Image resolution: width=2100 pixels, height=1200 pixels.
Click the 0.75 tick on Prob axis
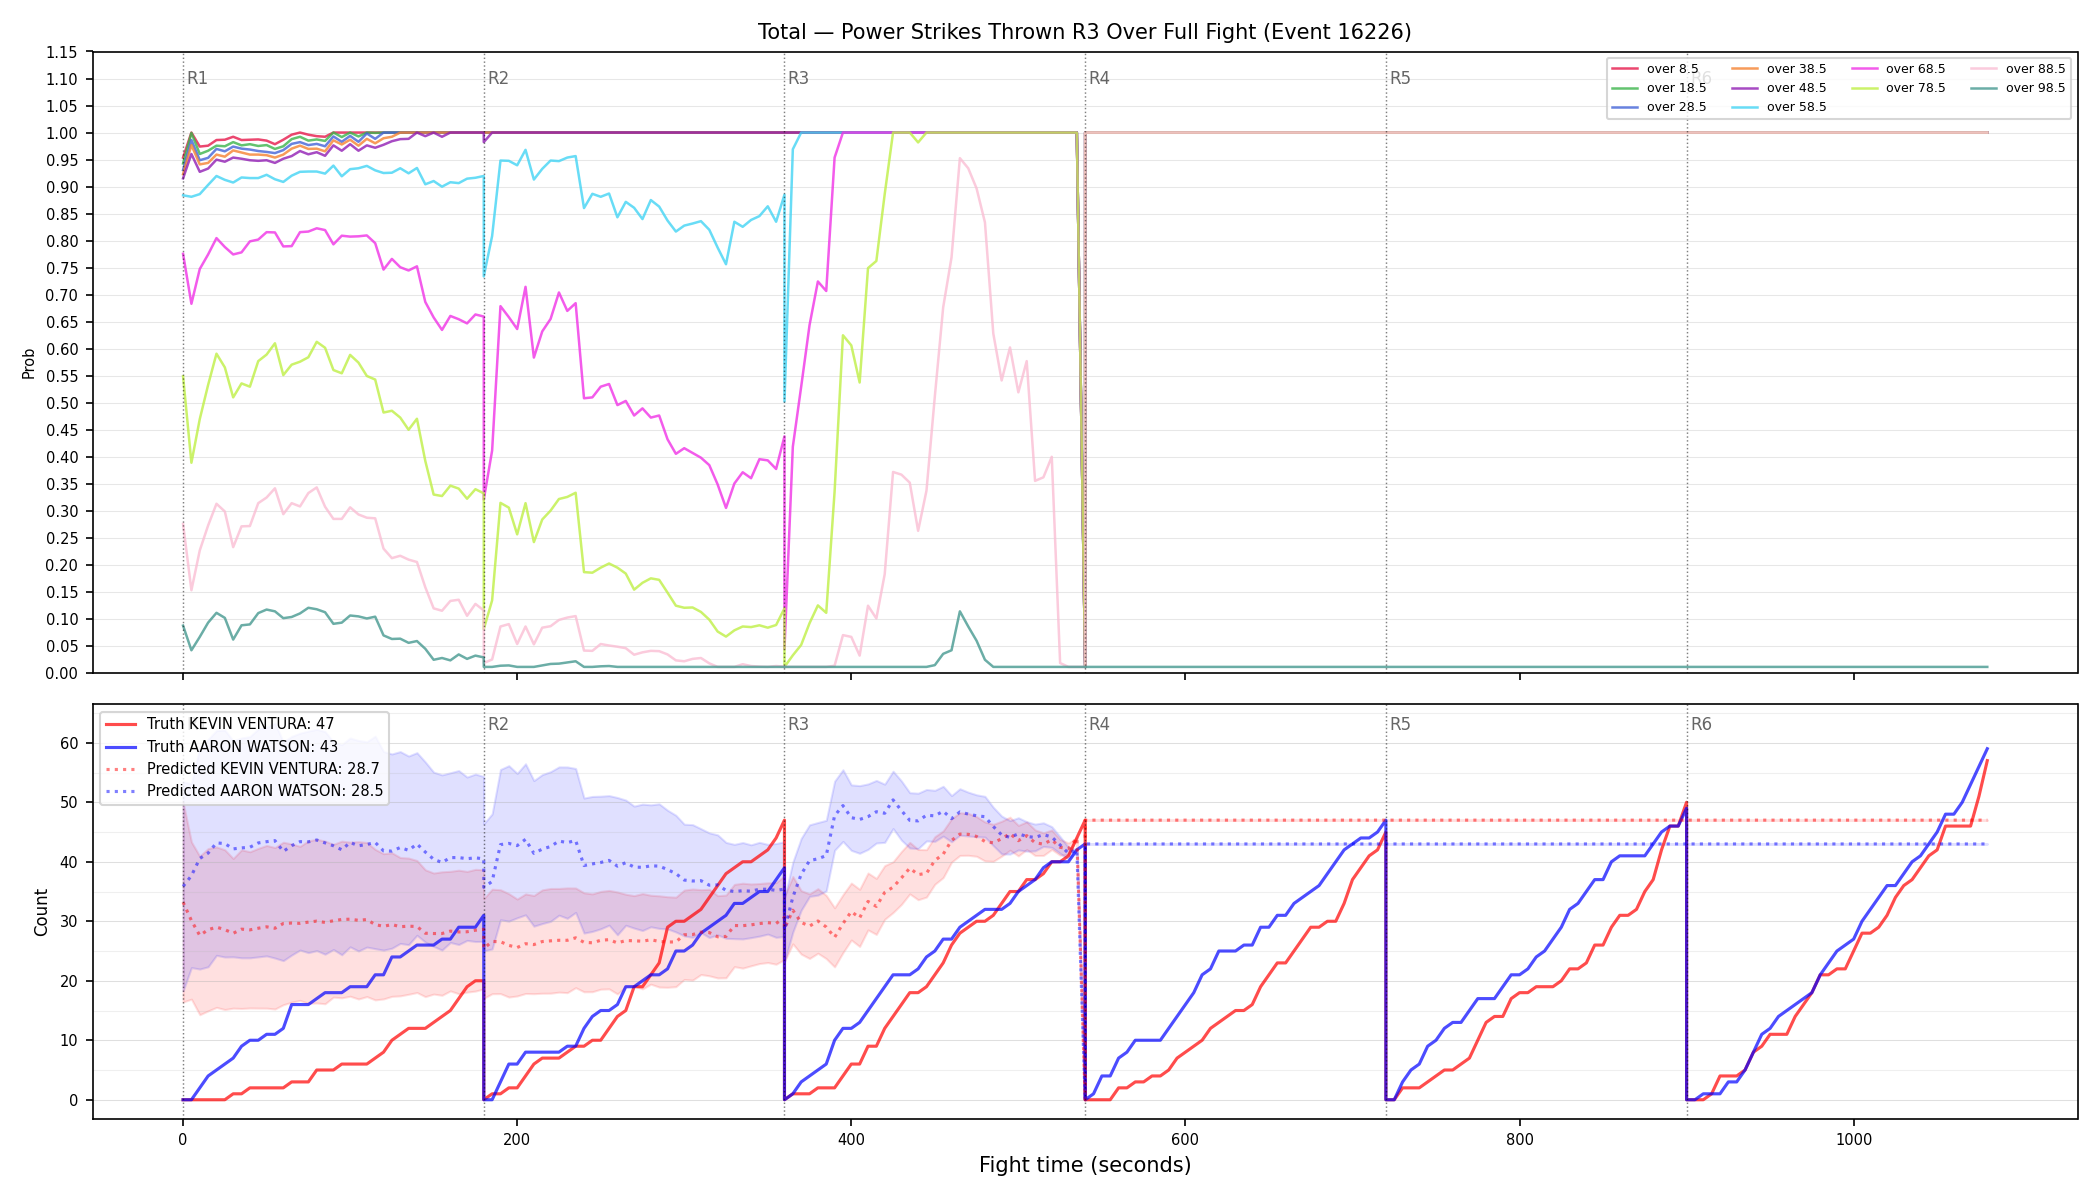tap(61, 268)
